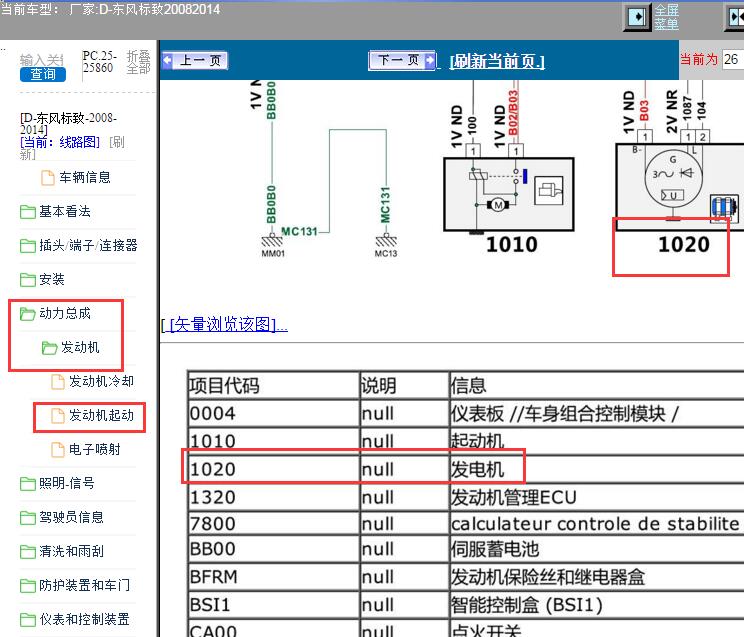Click the BSI1 code cell in table
Viewport: 744px width, 637px height.
pos(273,605)
